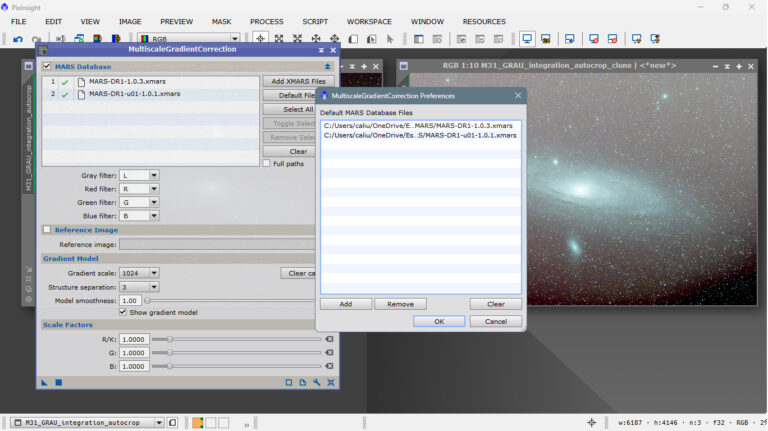Open the IMAGE menu
The width and height of the screenshot is (768, 431).
pos(130,22)
